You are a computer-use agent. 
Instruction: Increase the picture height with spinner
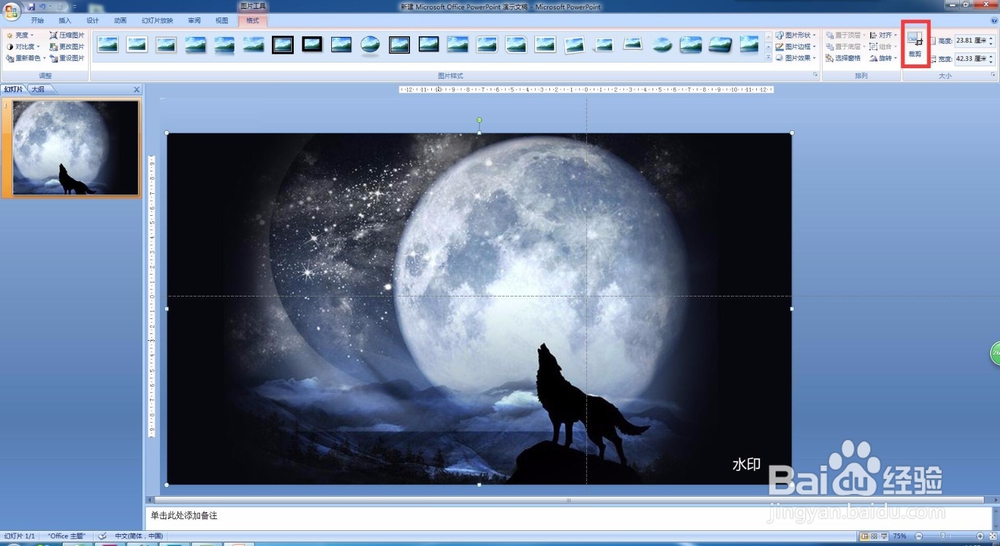[x=991, y=38]
